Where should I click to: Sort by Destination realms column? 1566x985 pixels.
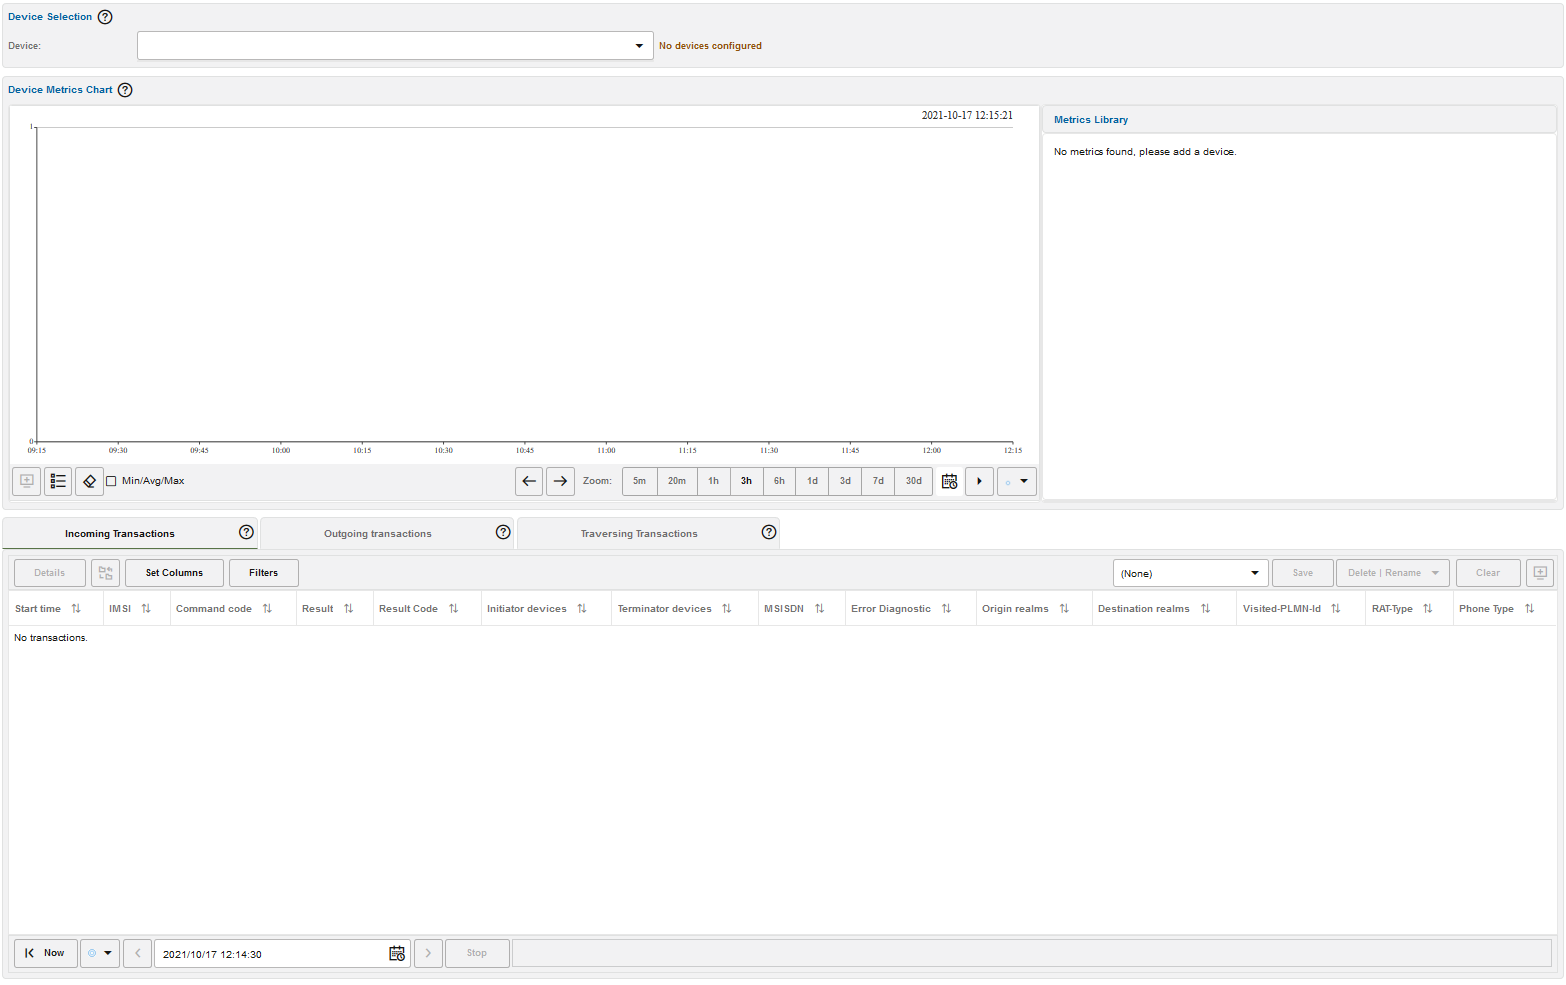(1205, 609)
